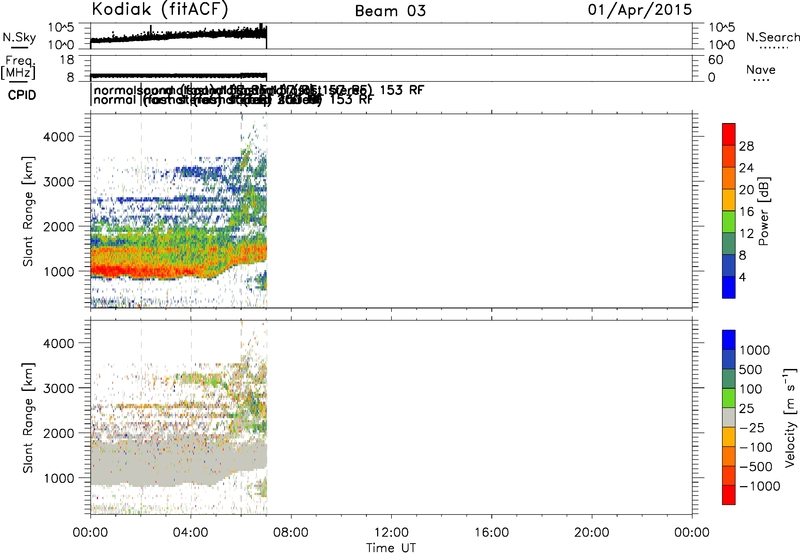Viewport: 800px width, 554px height.
Task: Pick the bright blue bottom Power colorbar segment
Action: (x=729, y=287)
